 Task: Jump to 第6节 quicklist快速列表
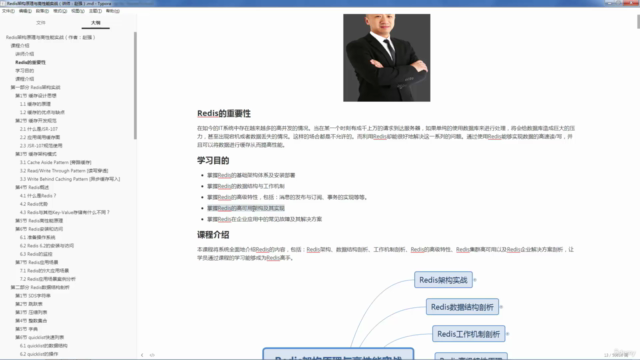pyautogui.click(x=40, y=338)
